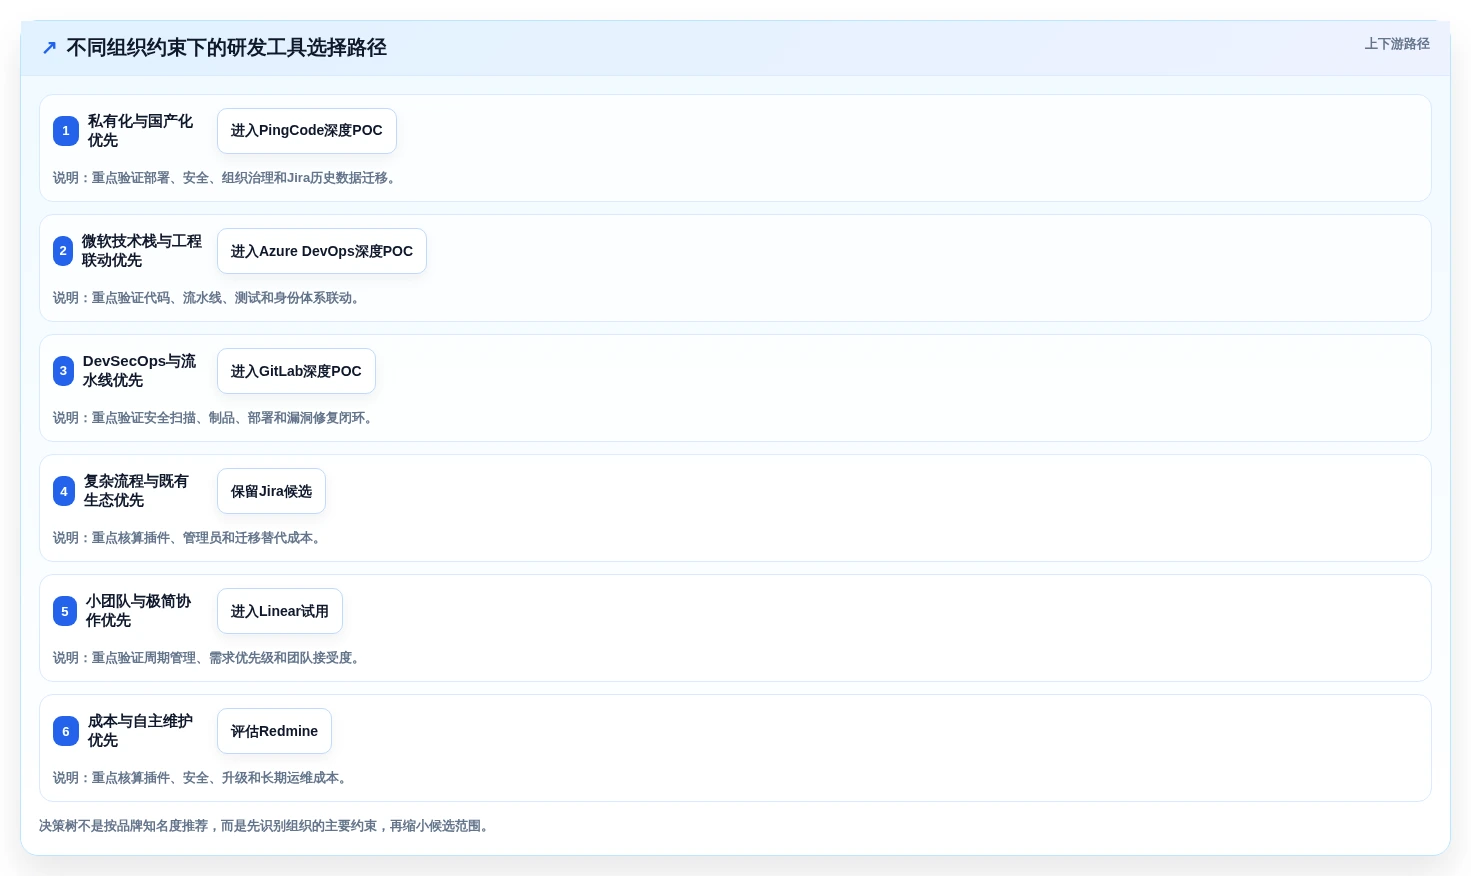Click the note about Jira历史数据迁移
This screenshot has height=876, width=1471.
click(x=227, y=178)
